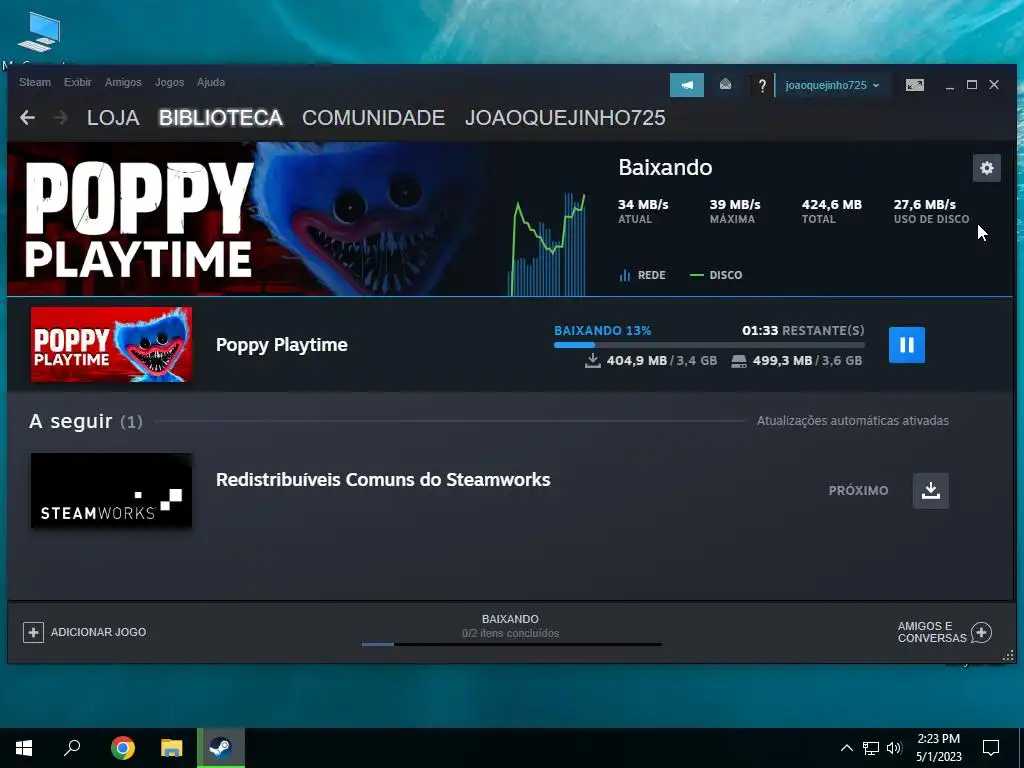Image resolution: width=1024 pixels, height=768 pixels.
Task: Click Steamworks logo thumbnail
Action: point(112,490)
